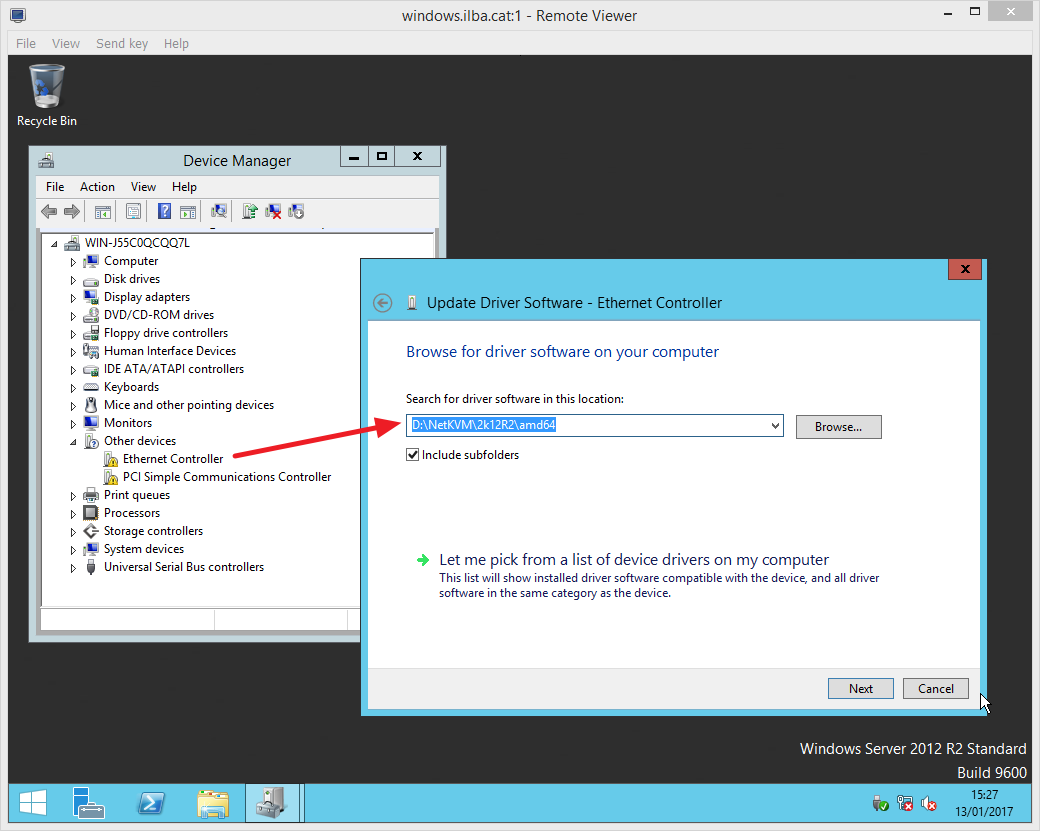
Task: Click the Safely Remove Hardware tray icon
Action: [x=880, y=803]
